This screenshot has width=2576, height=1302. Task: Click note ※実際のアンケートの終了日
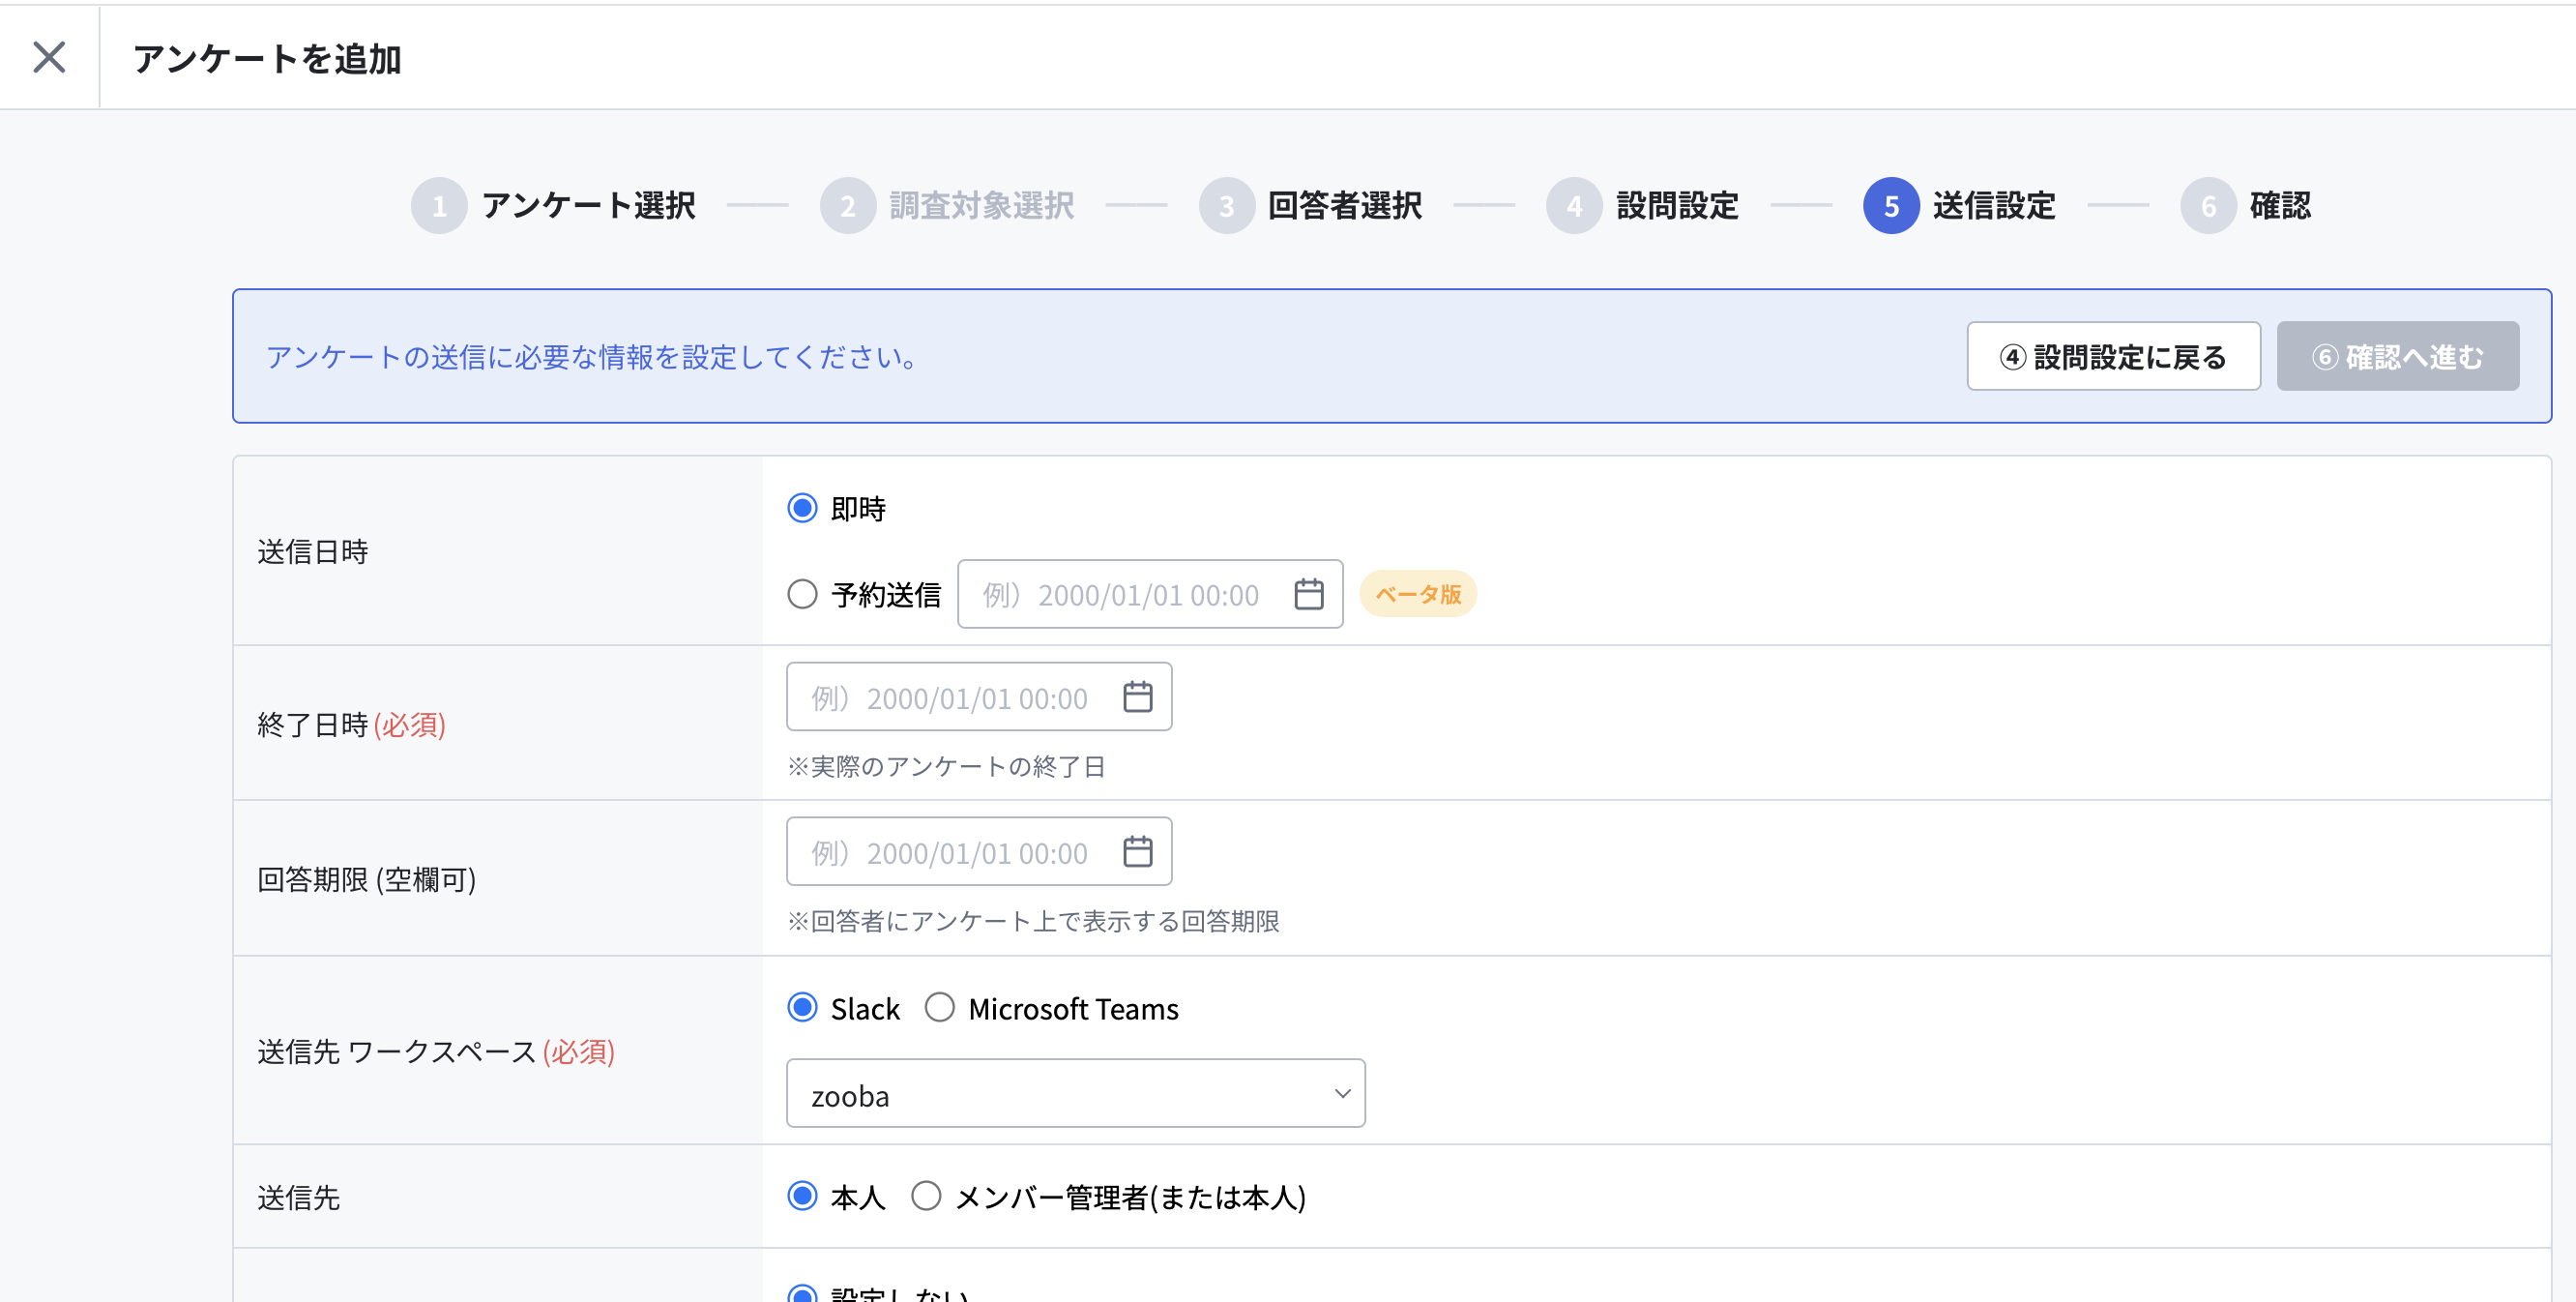tap(946, 767)
